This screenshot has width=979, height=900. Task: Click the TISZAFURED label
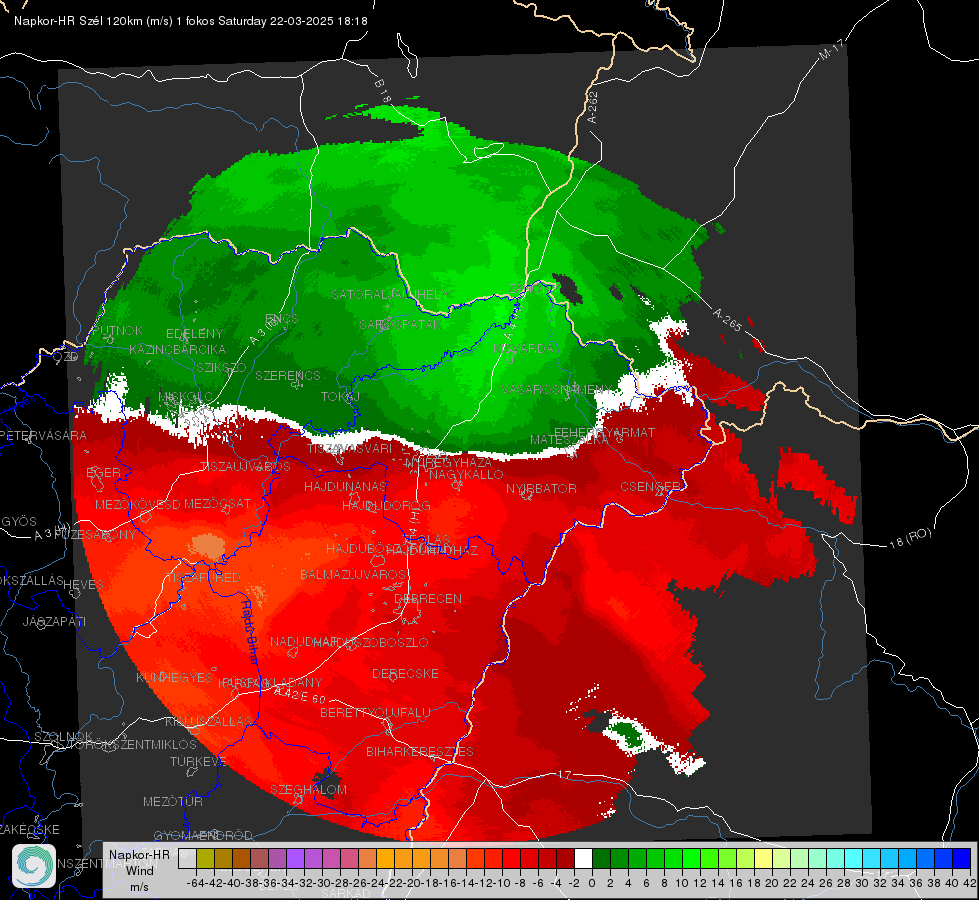[202, 578]
